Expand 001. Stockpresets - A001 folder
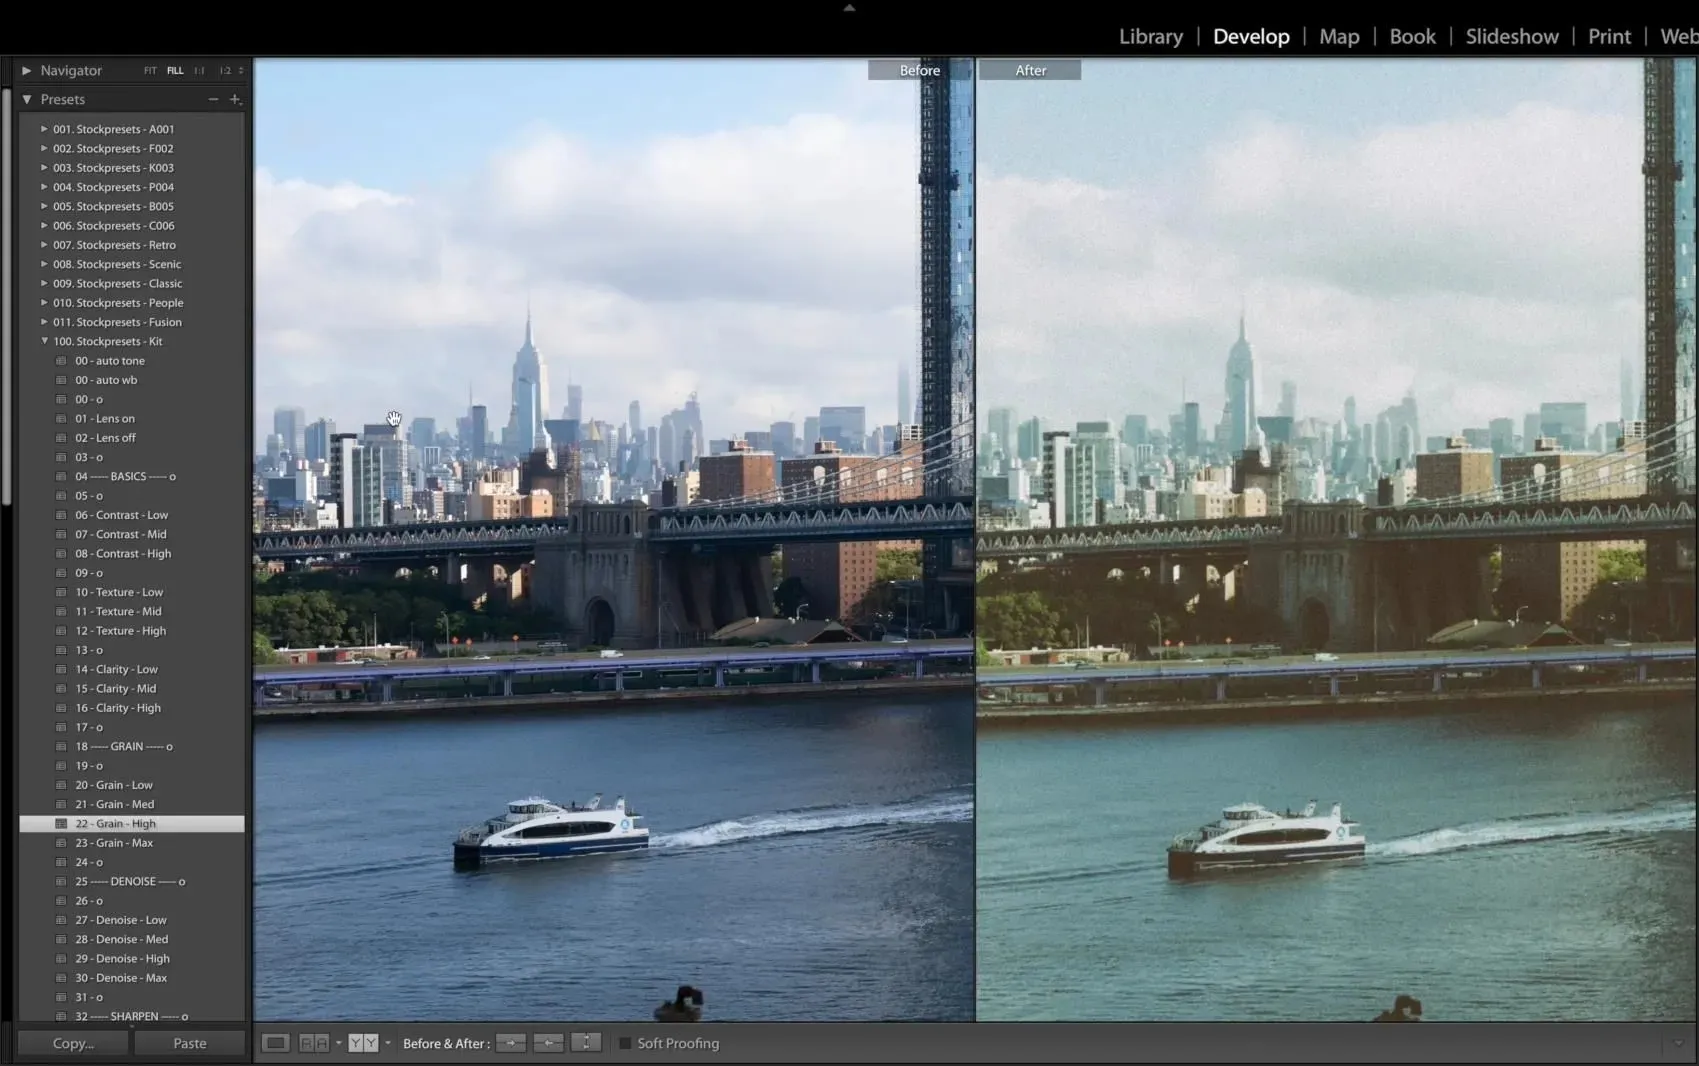 point(44,129)
